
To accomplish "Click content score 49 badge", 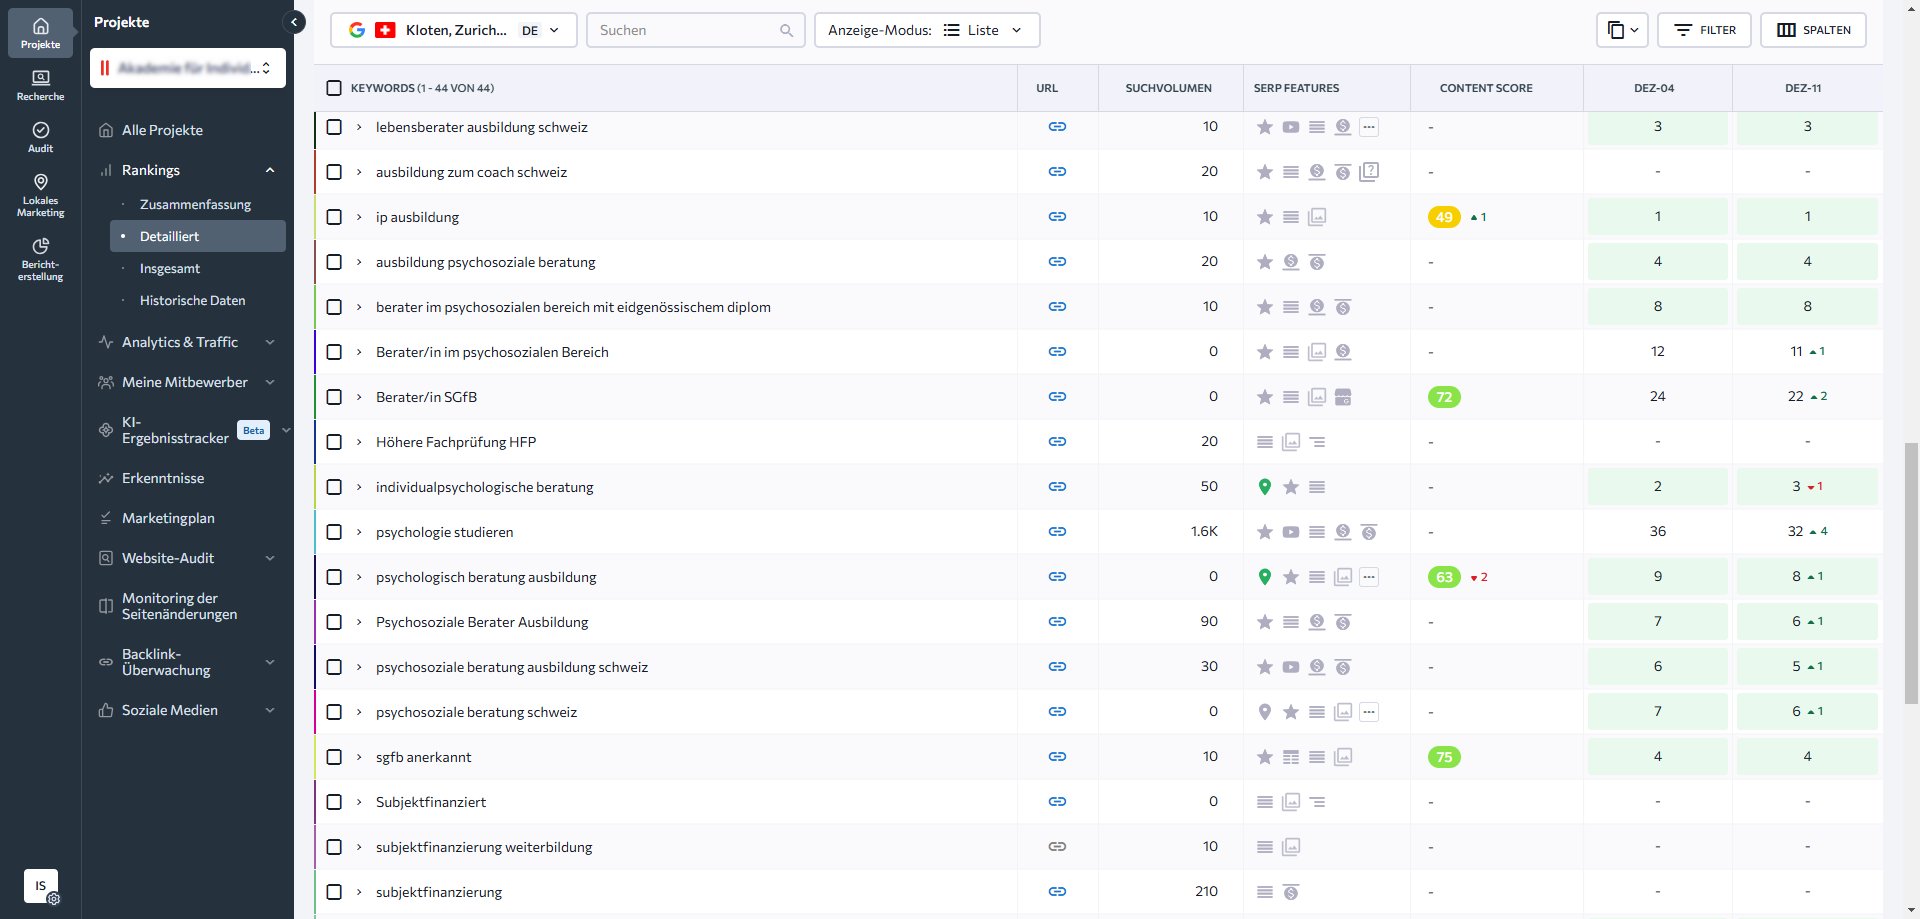I will pyautogui.click(x=1444, y=217).
